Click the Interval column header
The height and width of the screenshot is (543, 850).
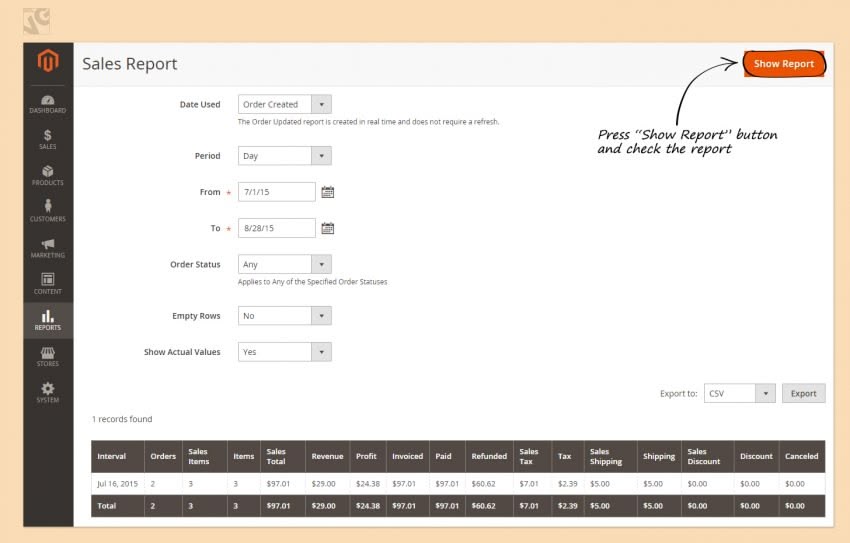click(118, 456)
